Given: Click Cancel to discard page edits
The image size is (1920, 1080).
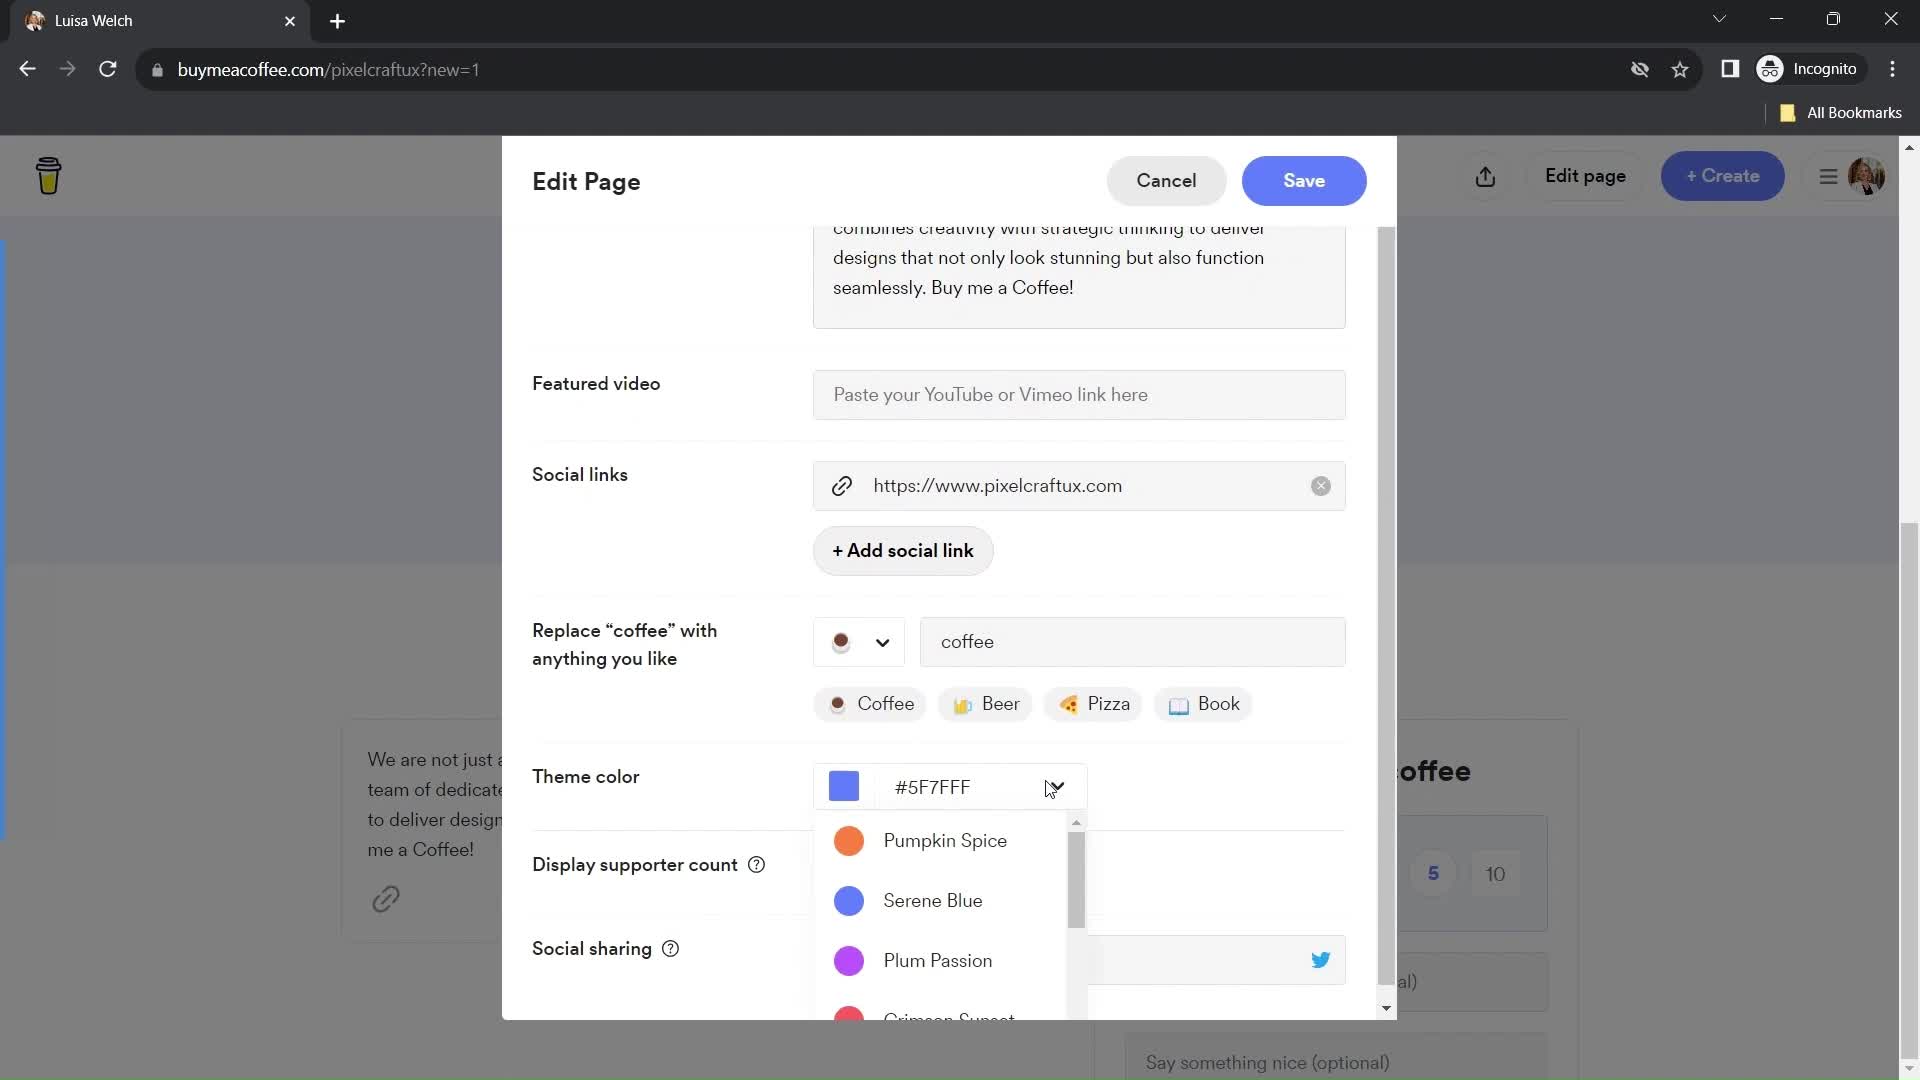Looking at the screenshot, I should click(x=1167, y=181).
